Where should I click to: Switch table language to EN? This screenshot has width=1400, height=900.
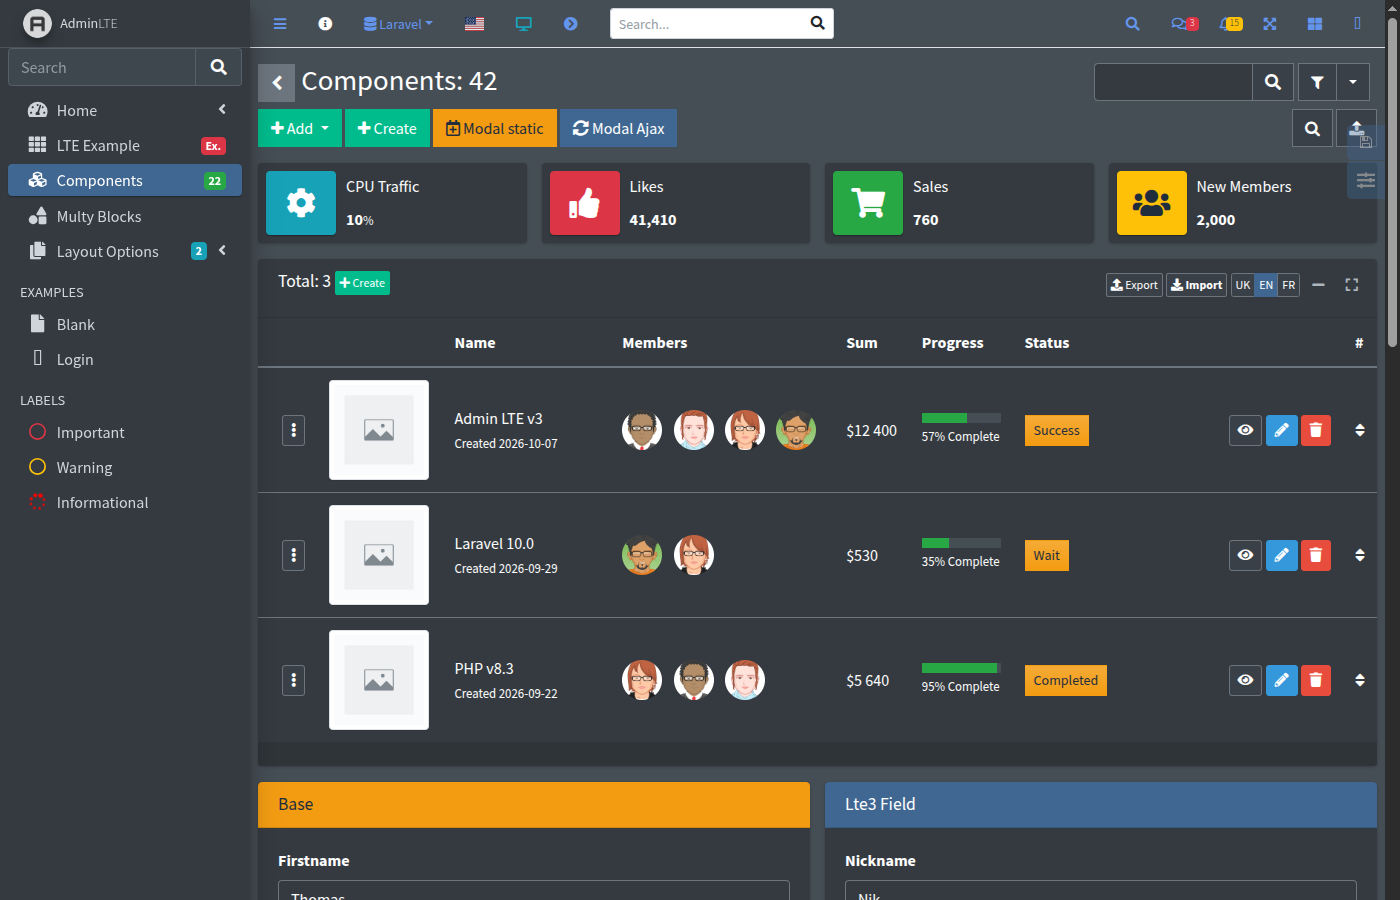point(1266,285)
